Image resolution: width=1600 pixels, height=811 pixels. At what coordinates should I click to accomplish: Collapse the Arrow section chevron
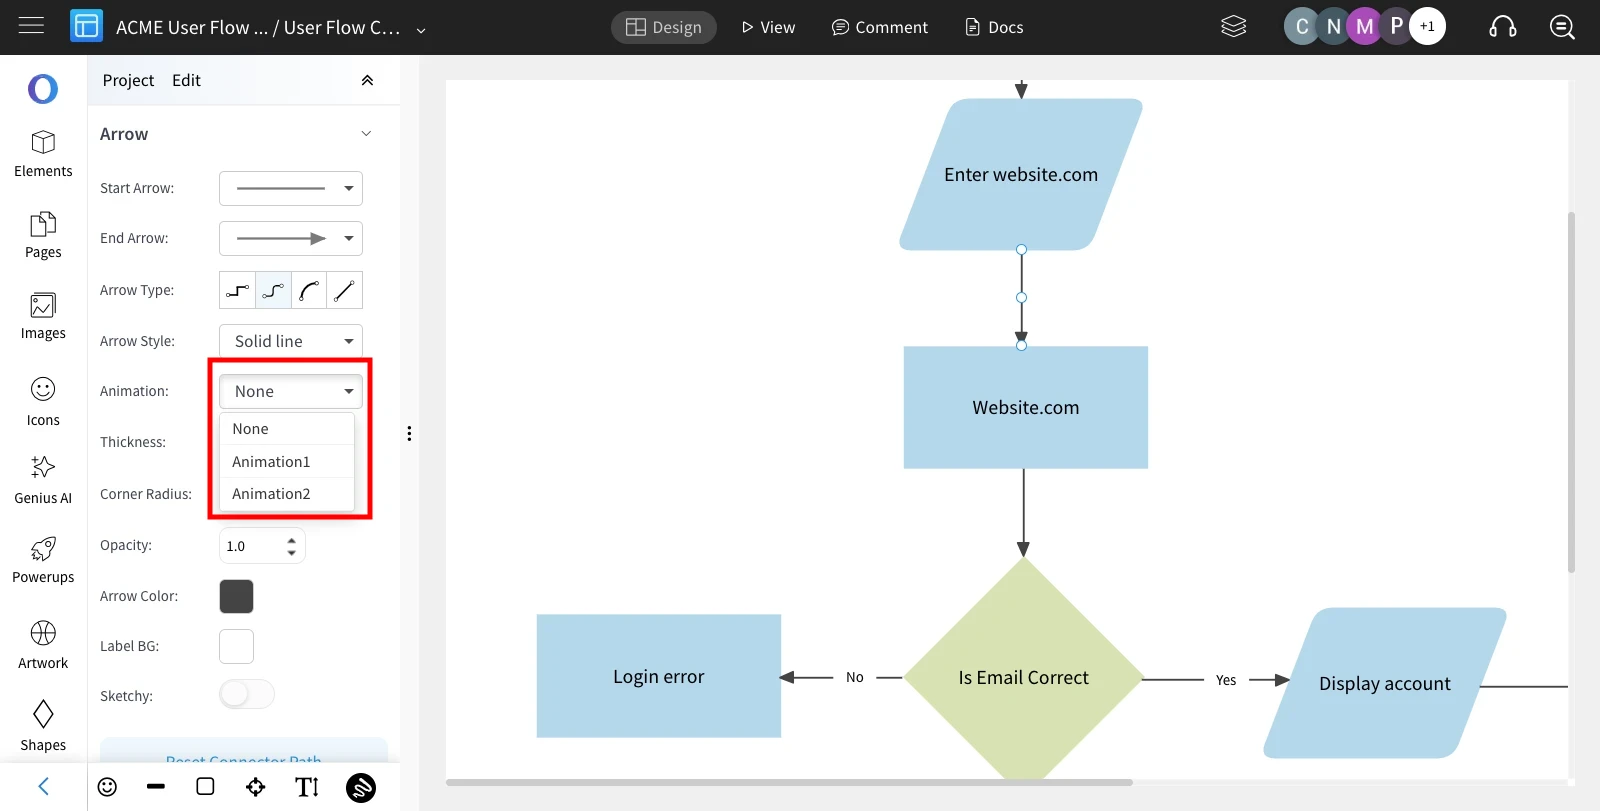tap(366, 134)
